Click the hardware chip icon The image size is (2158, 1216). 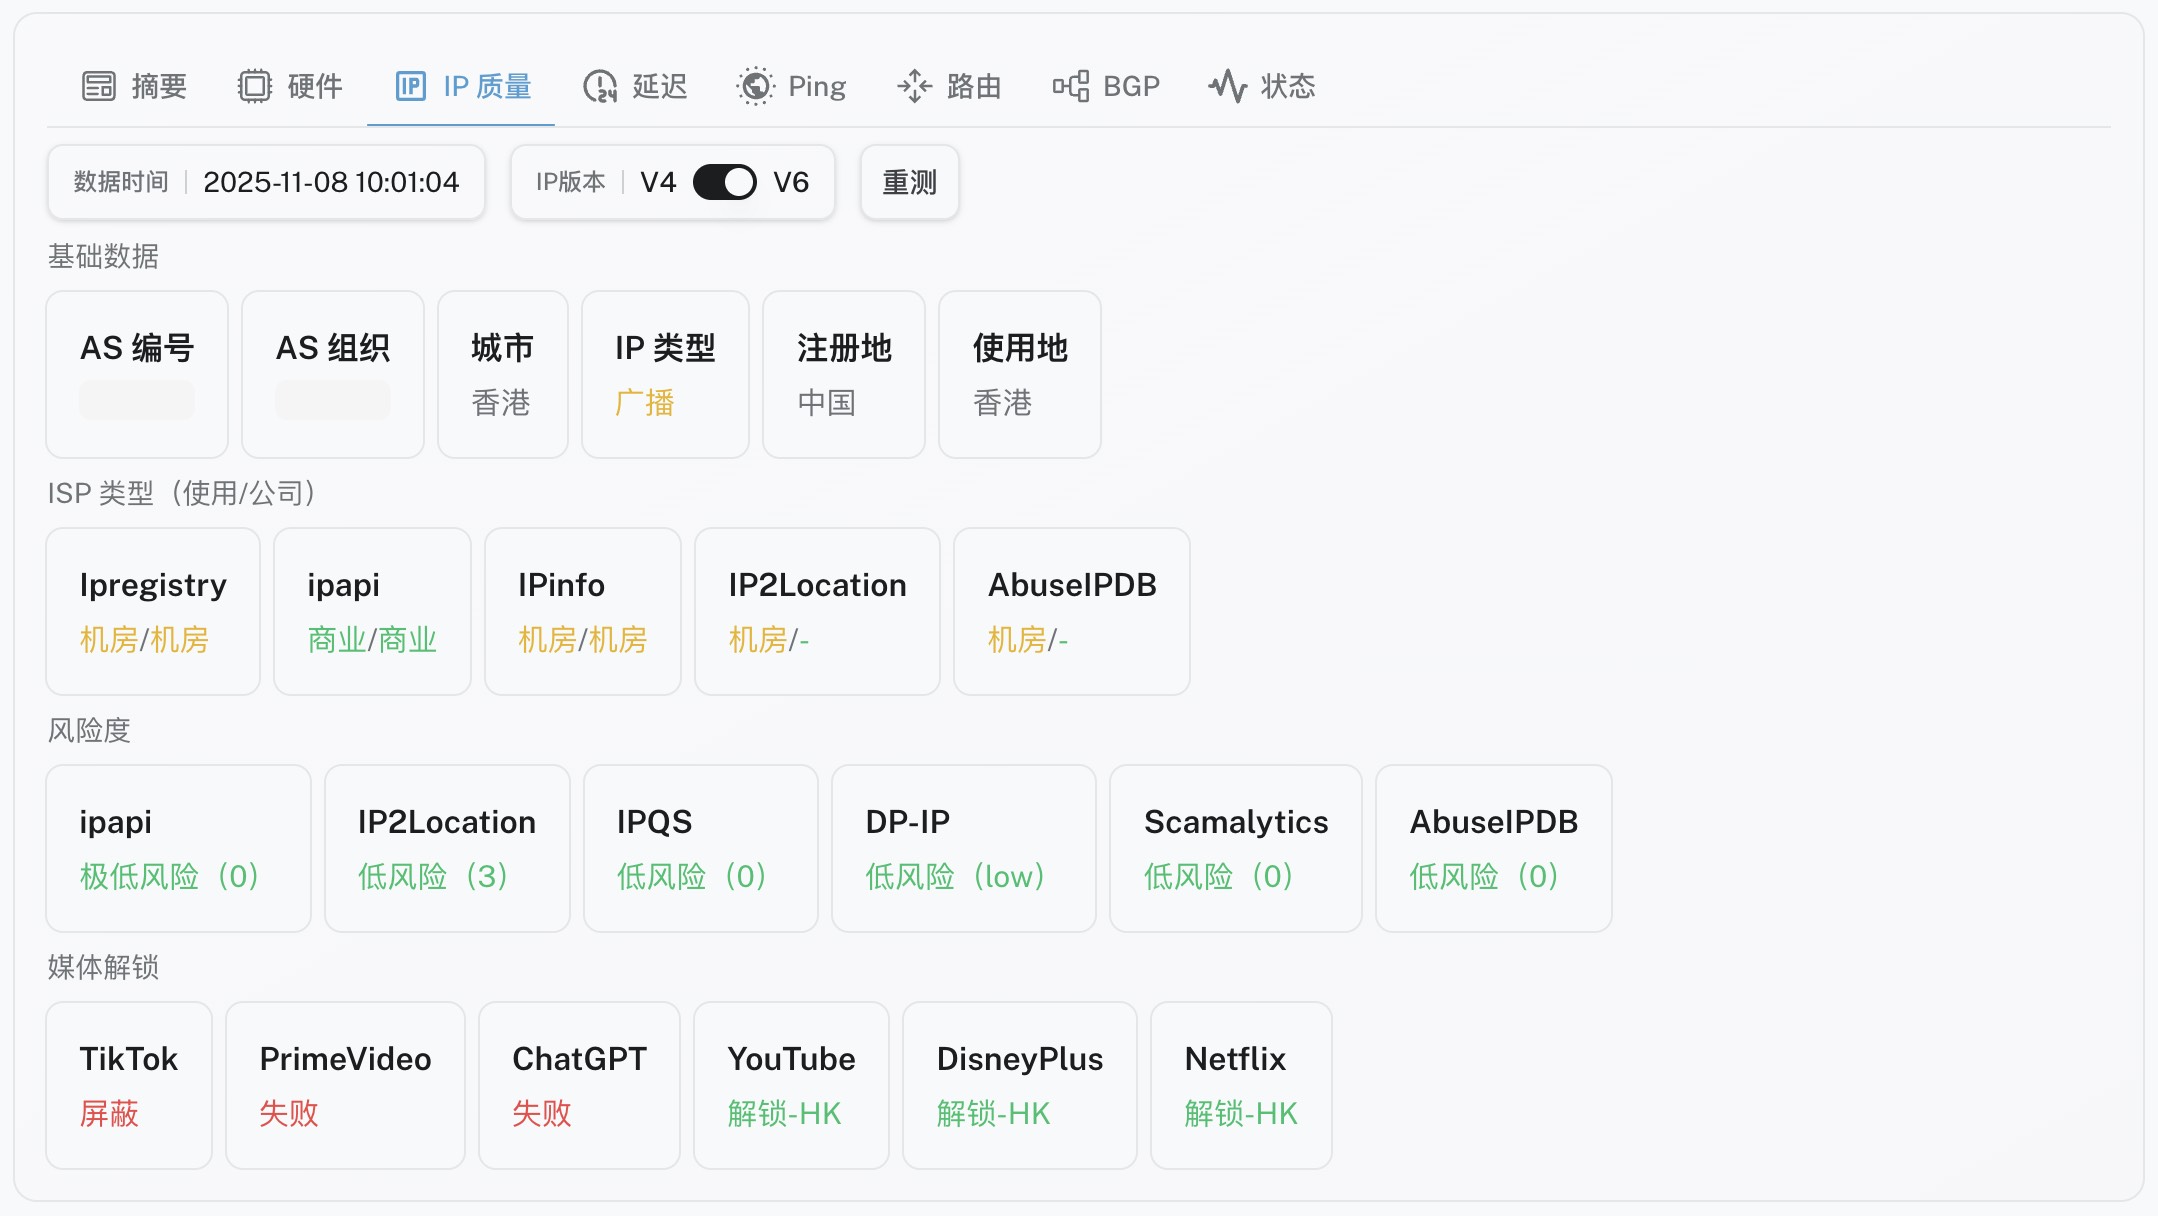(x=254, y=86)
